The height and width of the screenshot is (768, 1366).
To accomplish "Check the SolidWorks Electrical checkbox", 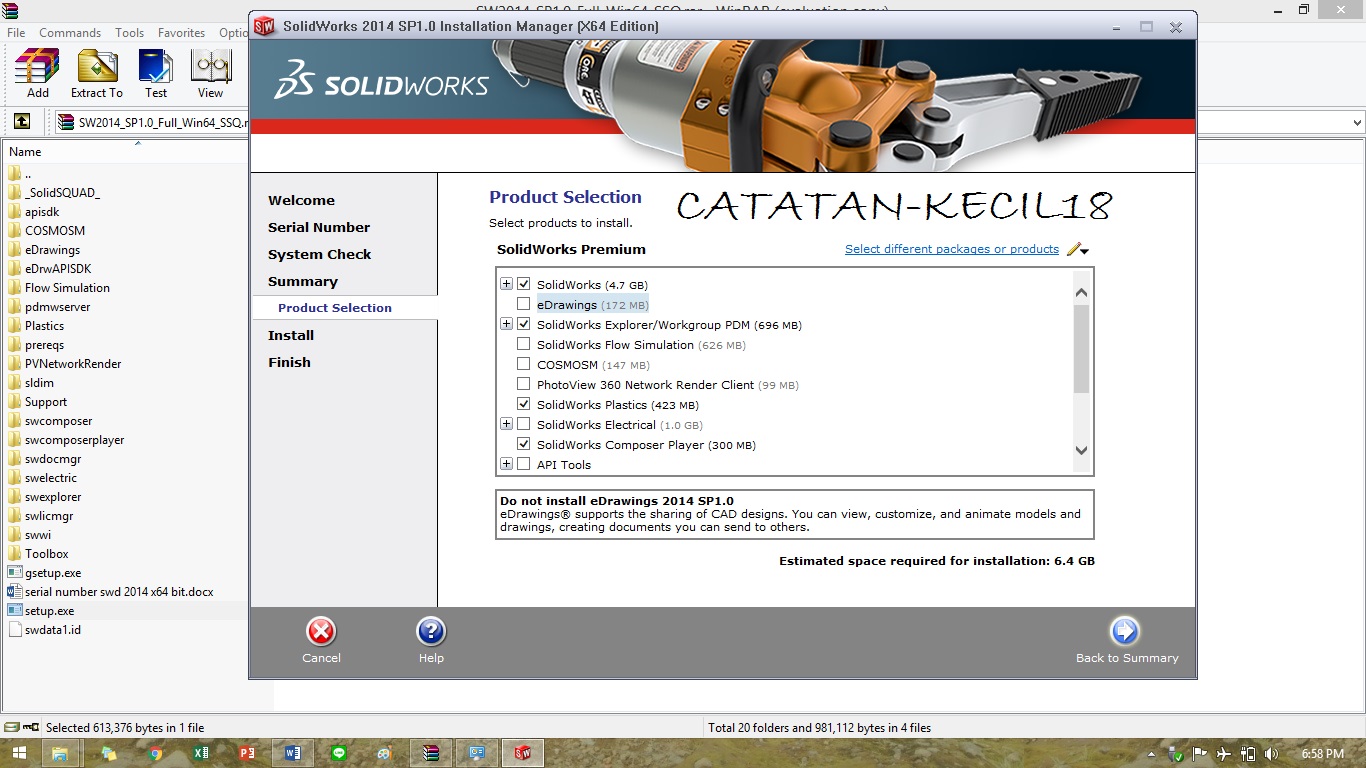I will 523,424.
